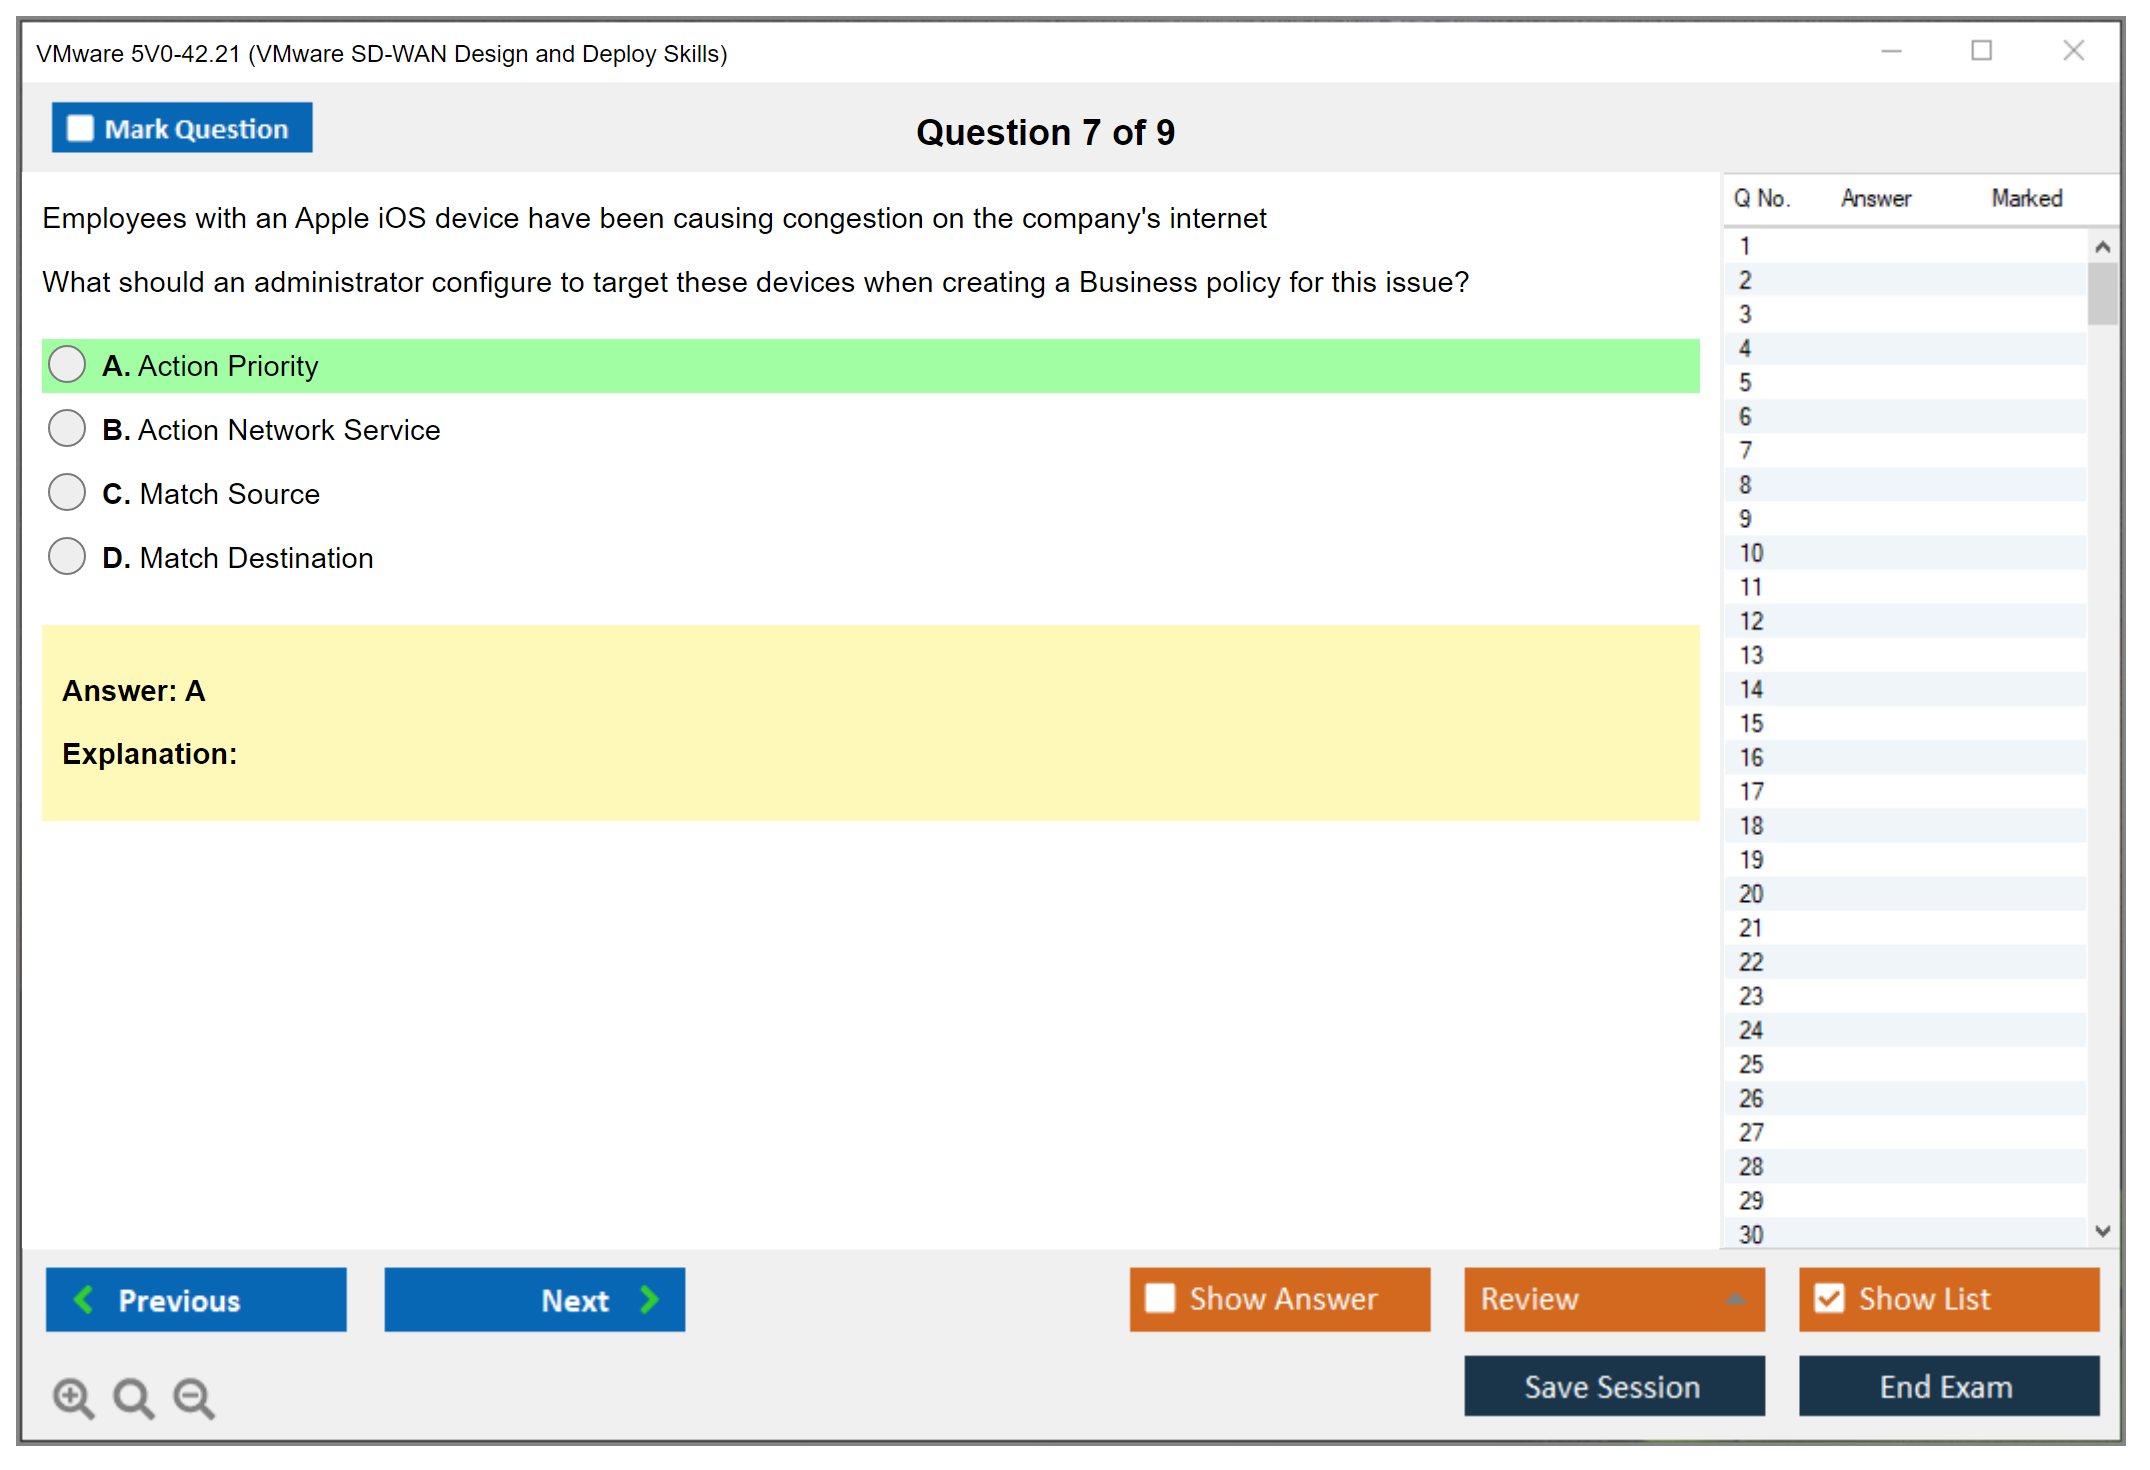Click the green right arrow on Next

pyautogui.click(x=649, y=1299)
